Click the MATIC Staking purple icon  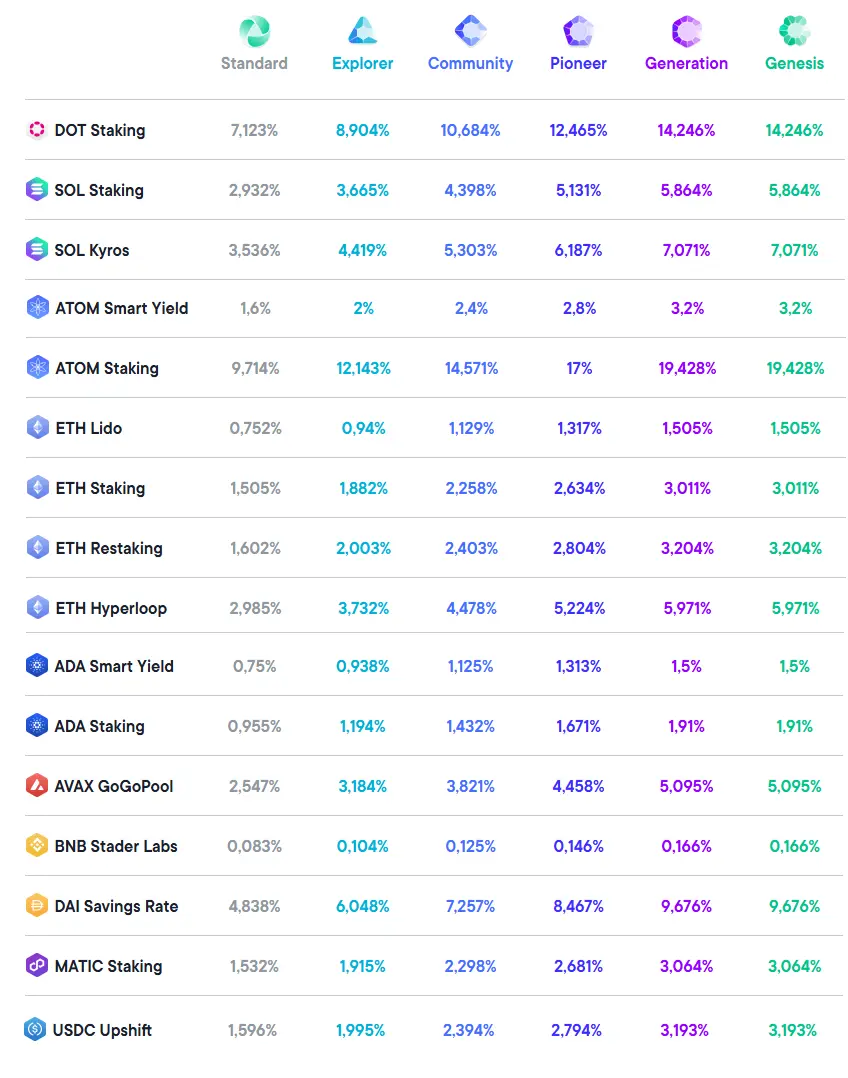pyautogui.click(x=37, y=966)
